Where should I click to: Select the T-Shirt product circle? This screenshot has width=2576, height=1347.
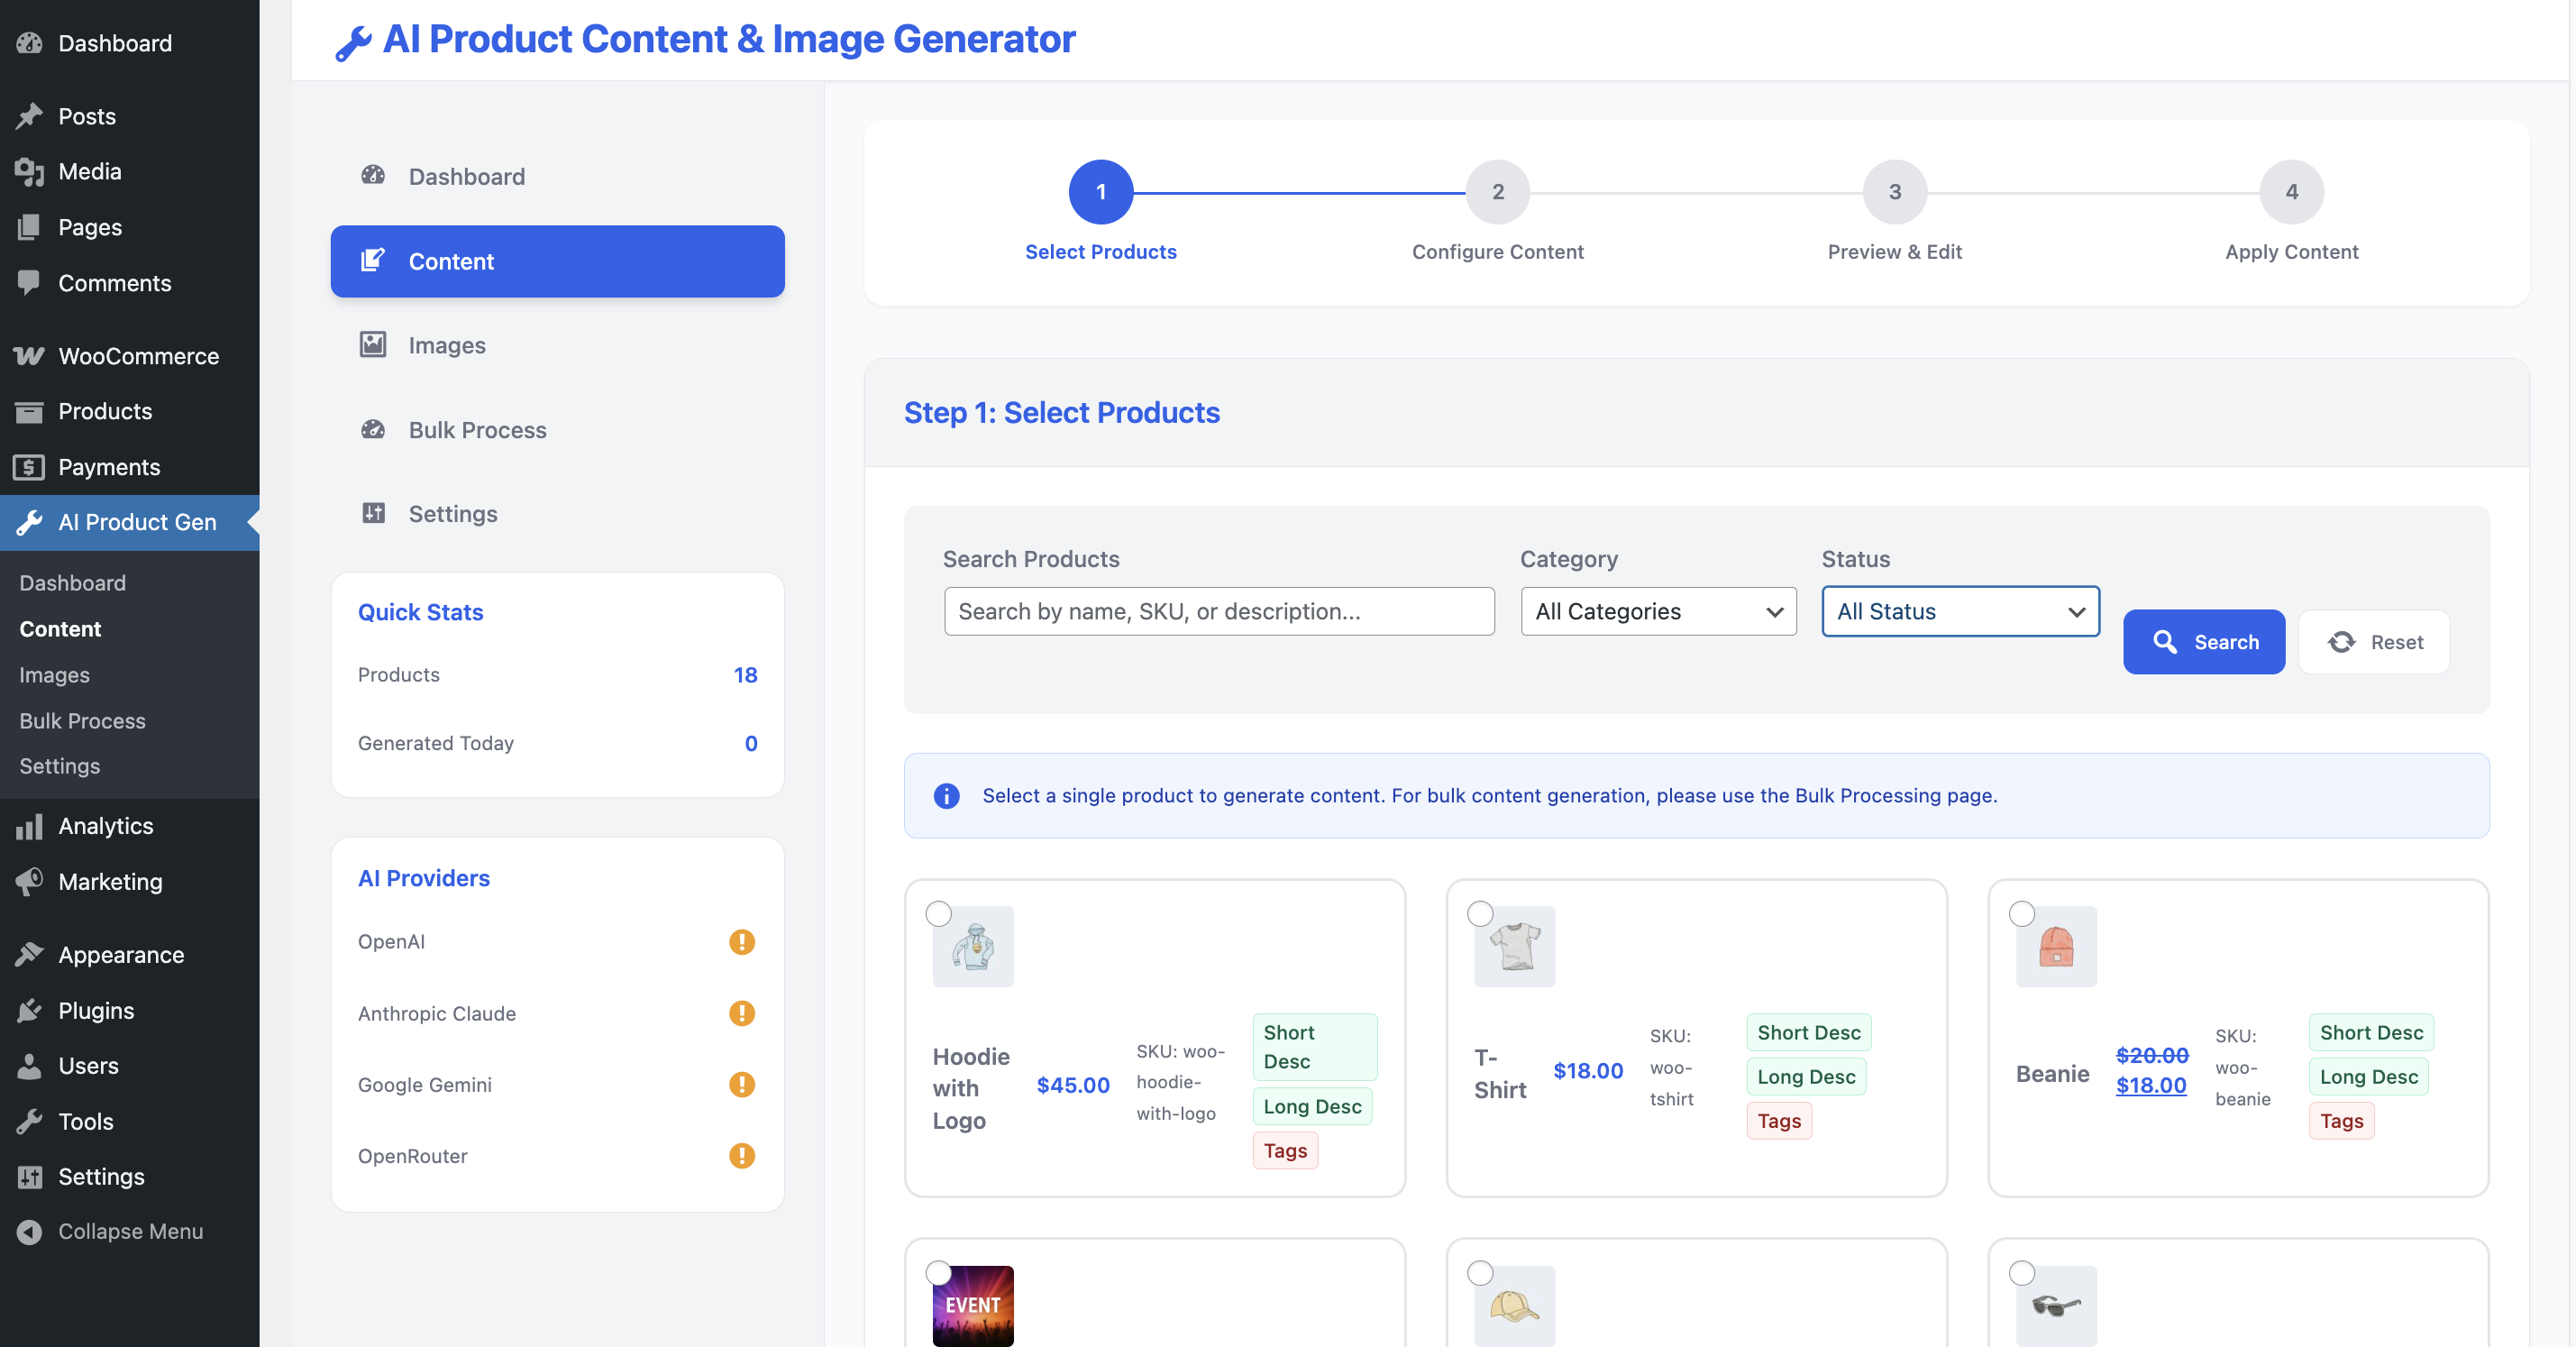coord(1480,913)
